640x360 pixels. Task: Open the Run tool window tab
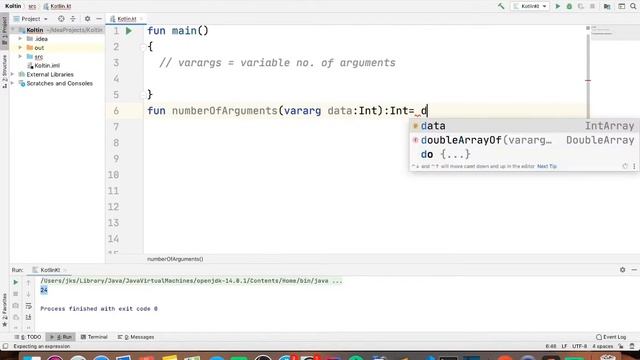point(60,337)
